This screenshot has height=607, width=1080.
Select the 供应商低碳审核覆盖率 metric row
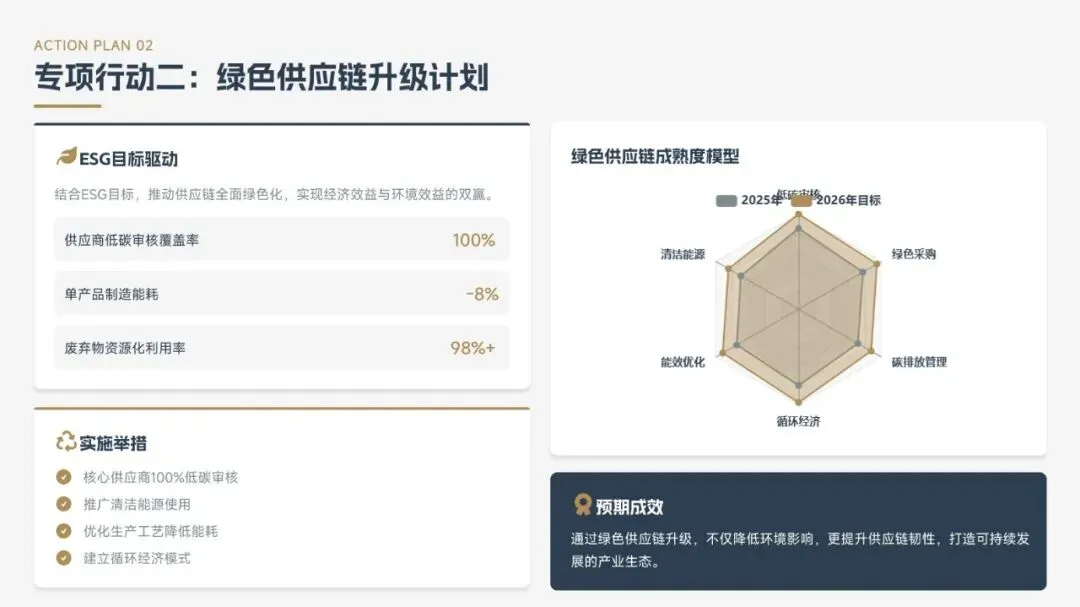[282, 240]
